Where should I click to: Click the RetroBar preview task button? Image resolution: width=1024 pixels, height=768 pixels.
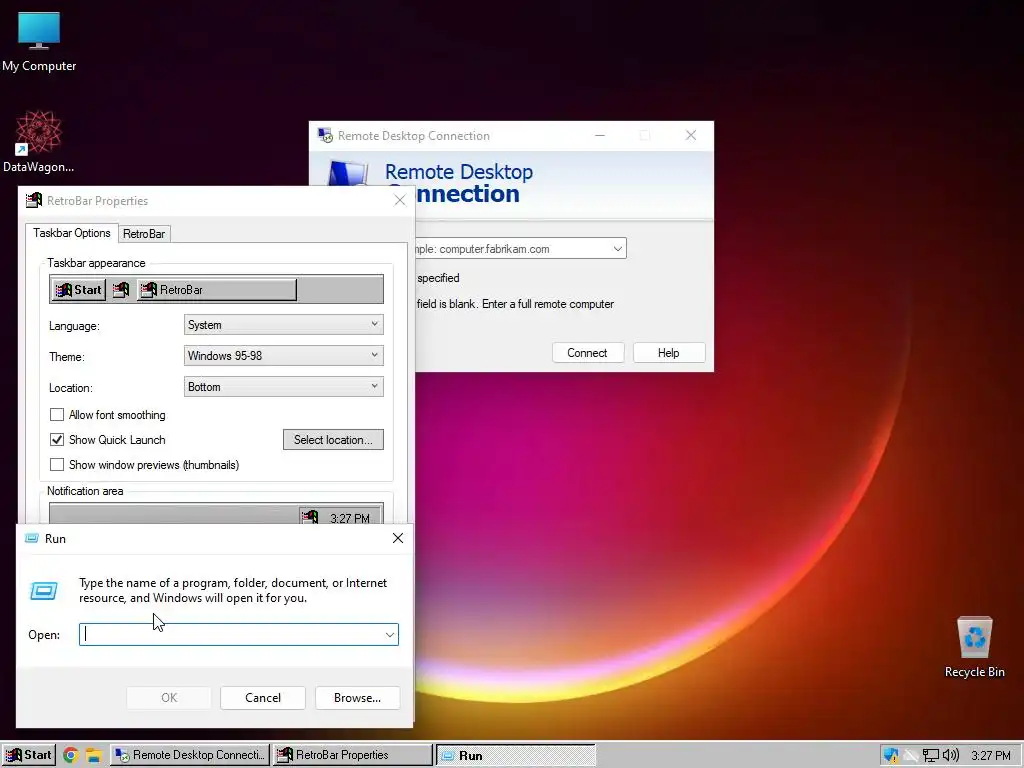(217, 289)
